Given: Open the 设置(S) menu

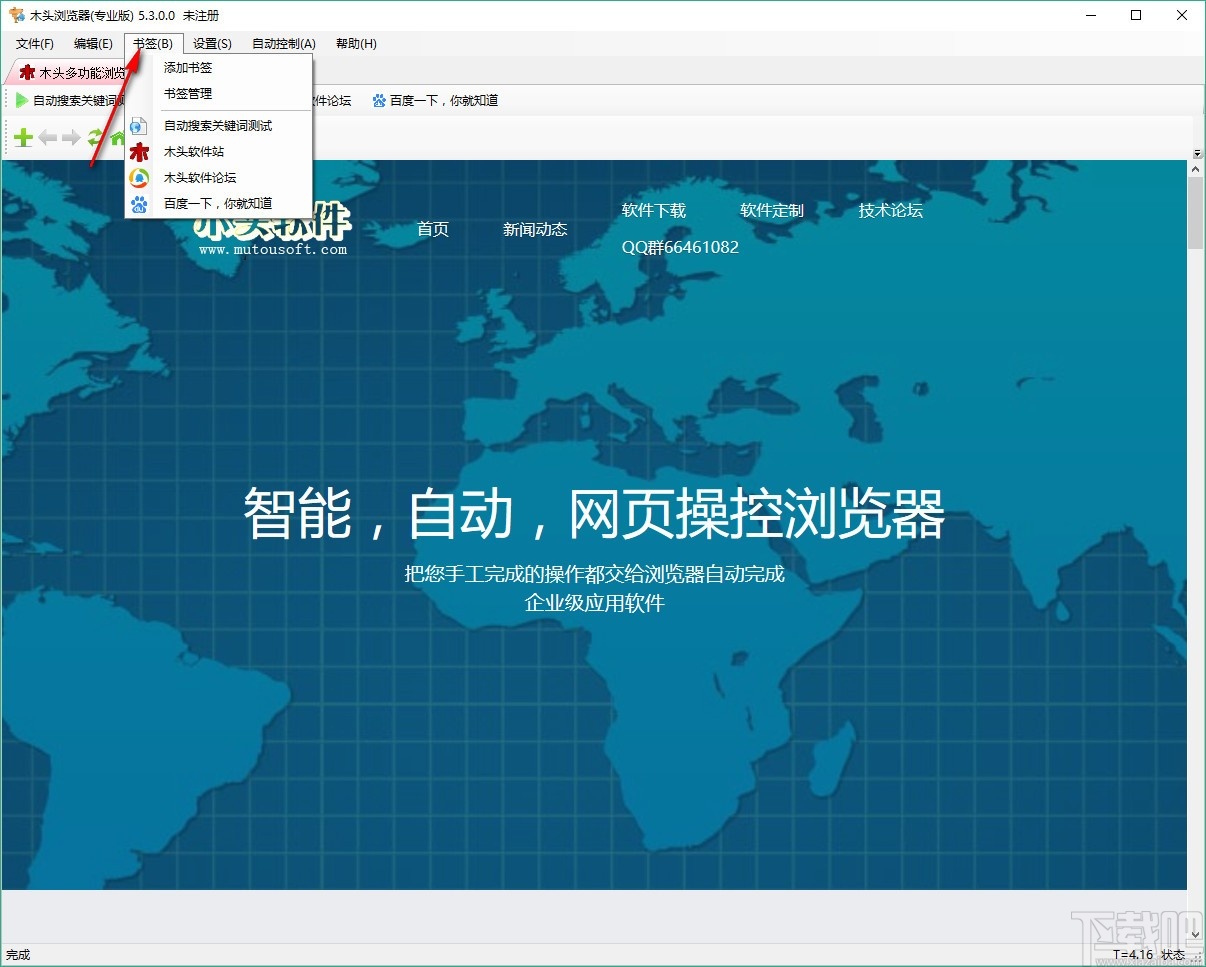Looking at the screenshot, I should pos(212,43).
